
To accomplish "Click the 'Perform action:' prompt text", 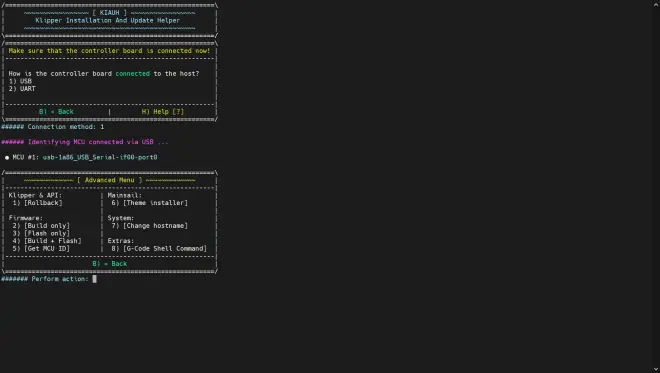I will coord(60,279).
